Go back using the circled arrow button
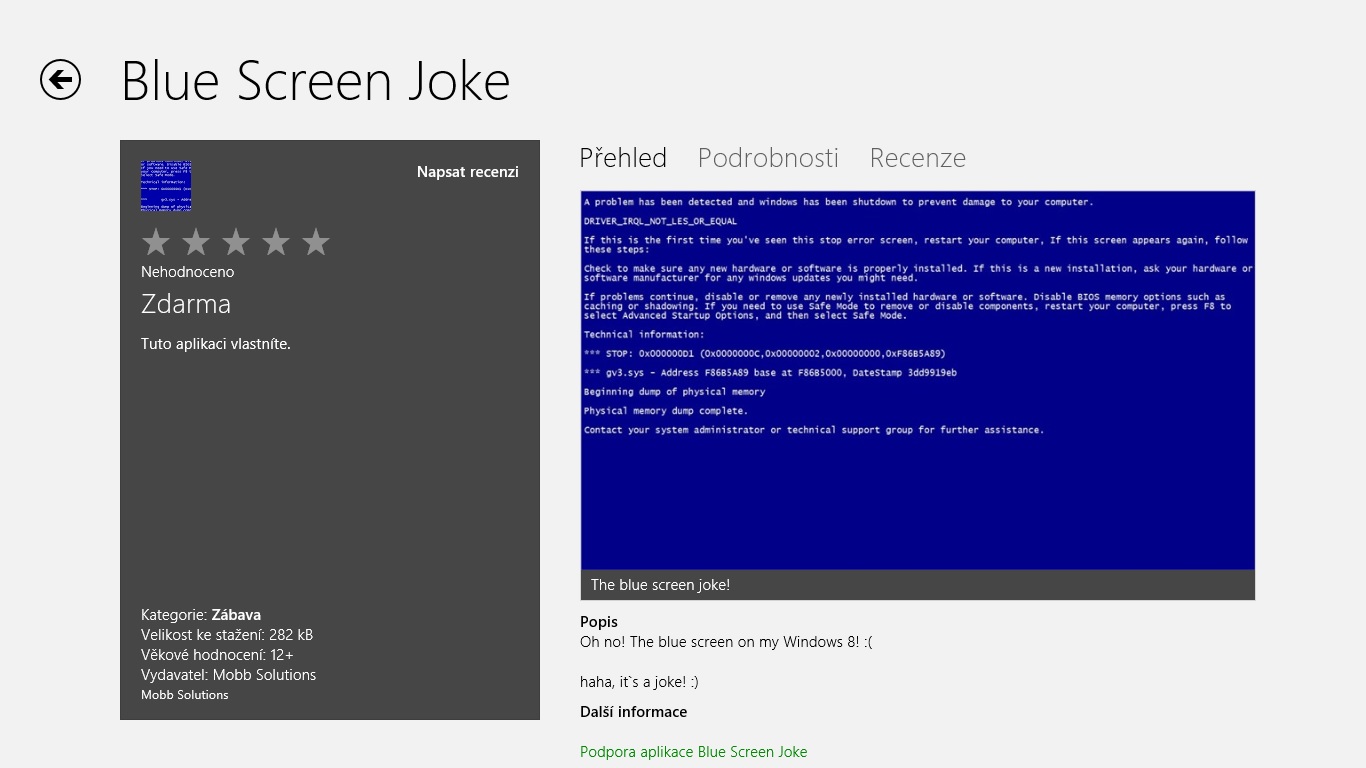The image size is (1366, 768). [60, 80]
